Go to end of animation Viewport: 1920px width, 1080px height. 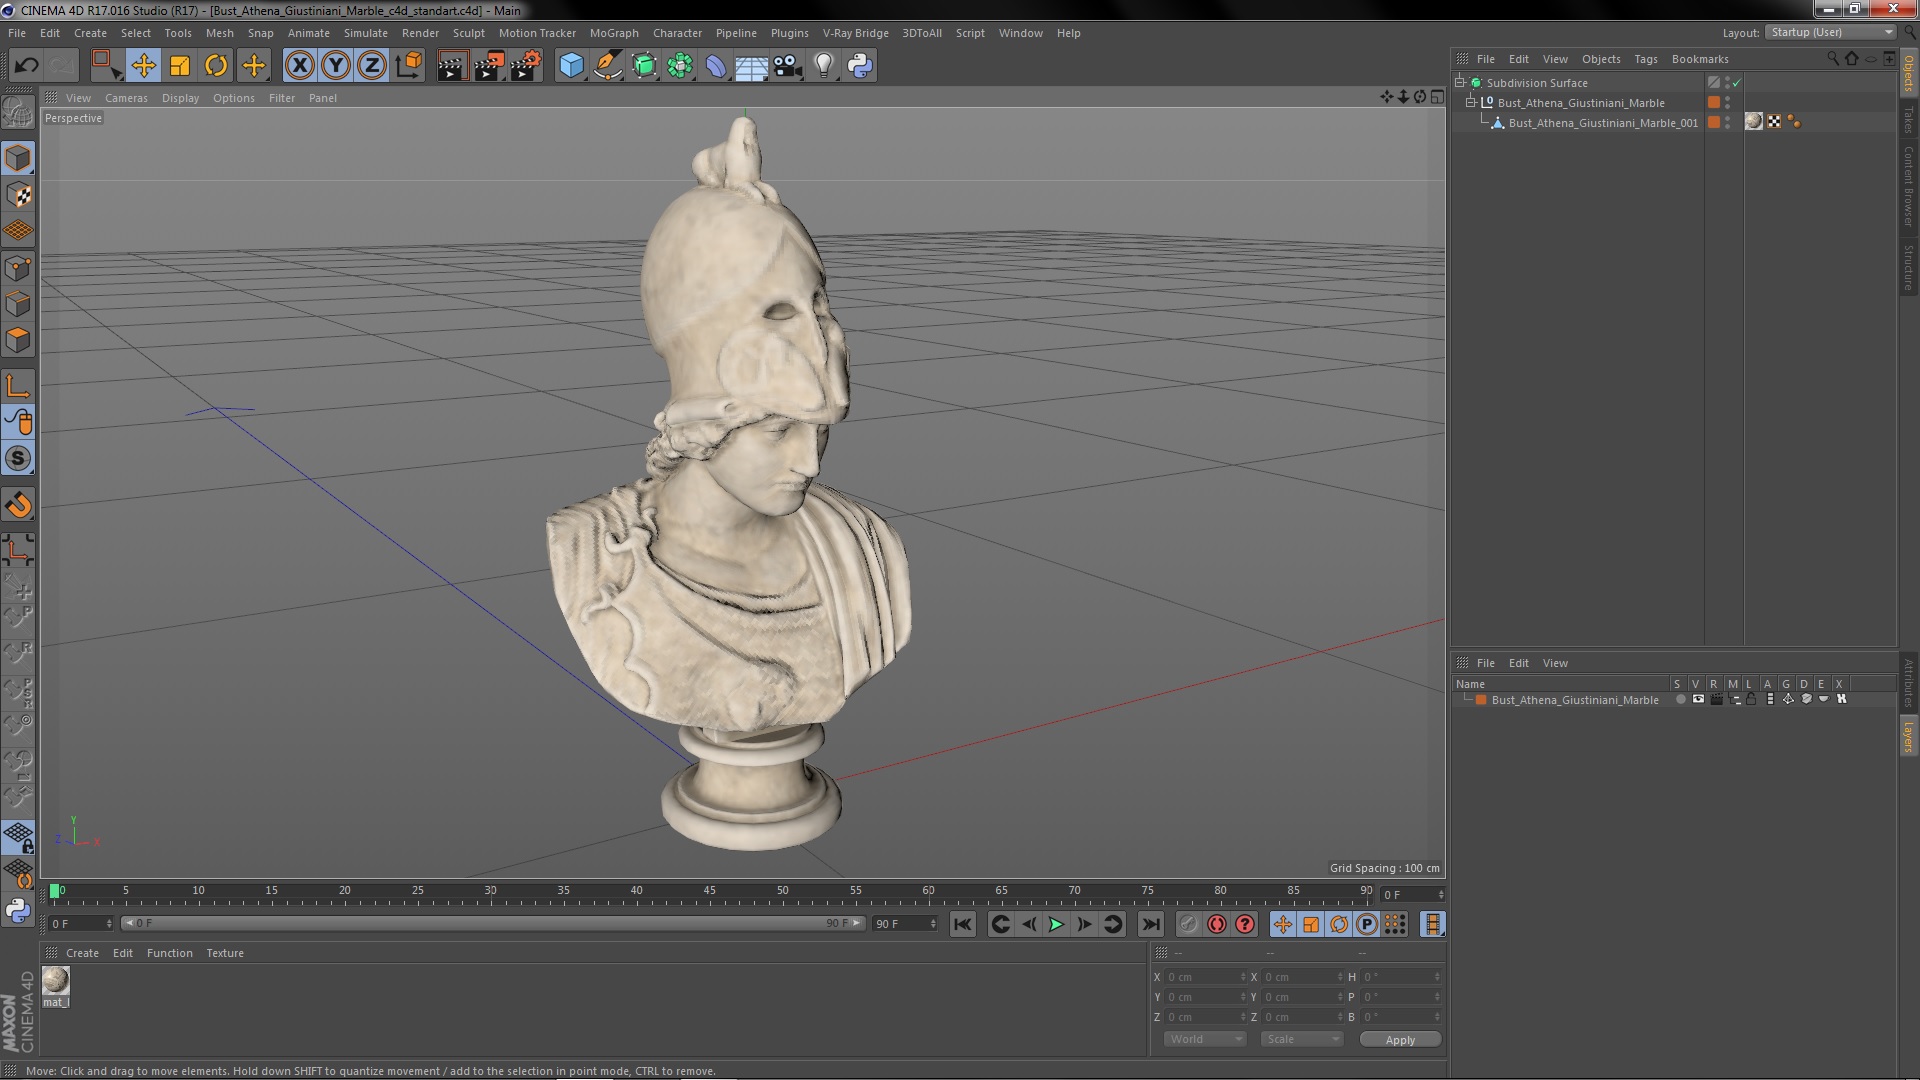coord(1150,924)
